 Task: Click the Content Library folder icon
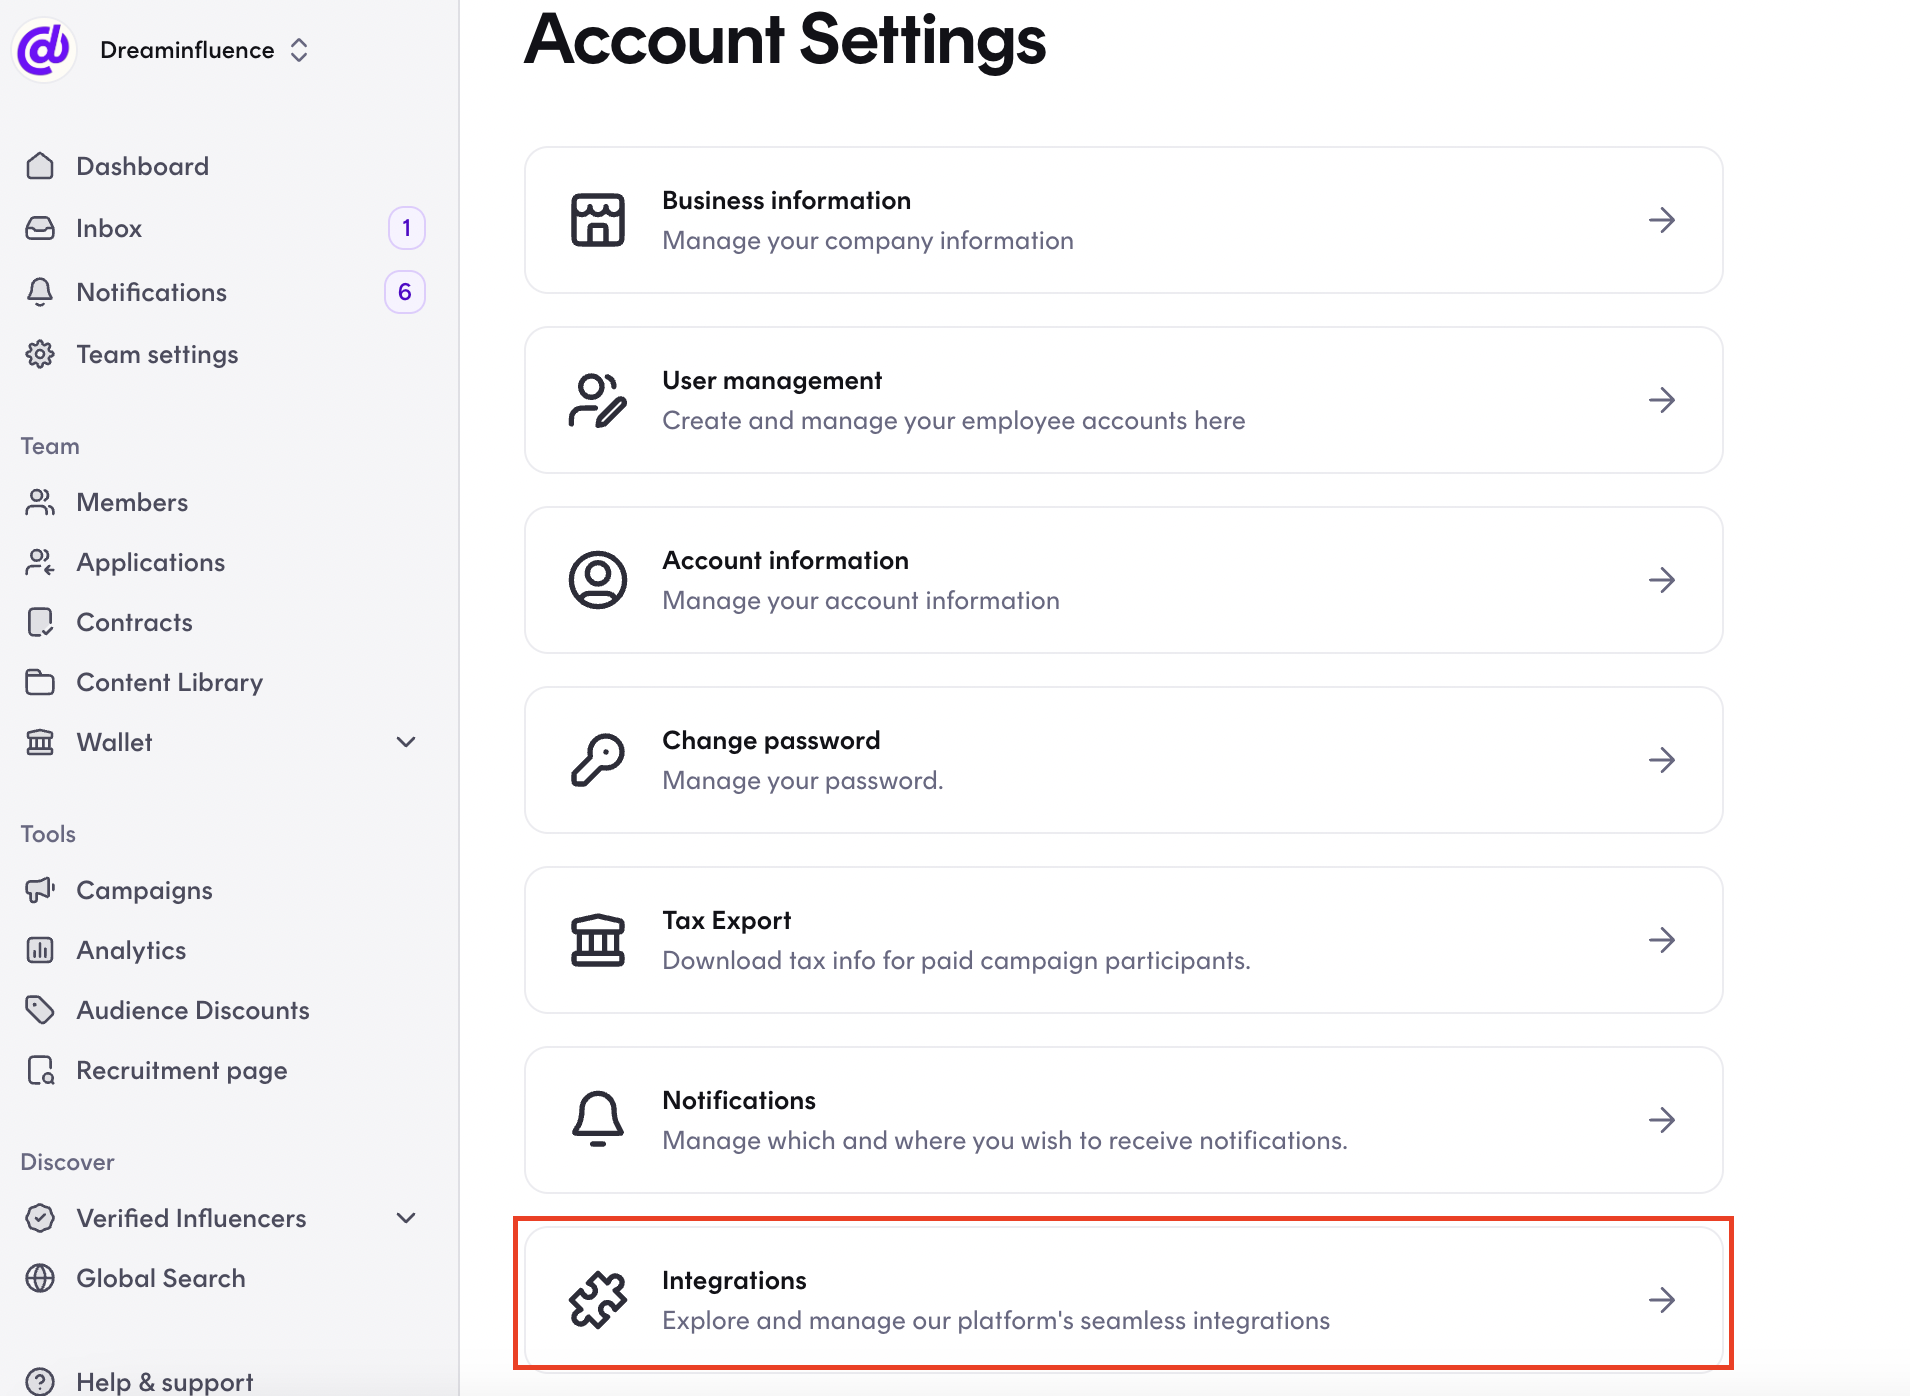click(x=40, y=682)
